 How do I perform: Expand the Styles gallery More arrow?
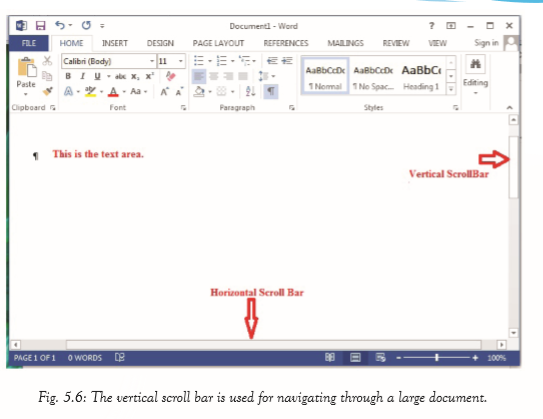coord(451,89)
